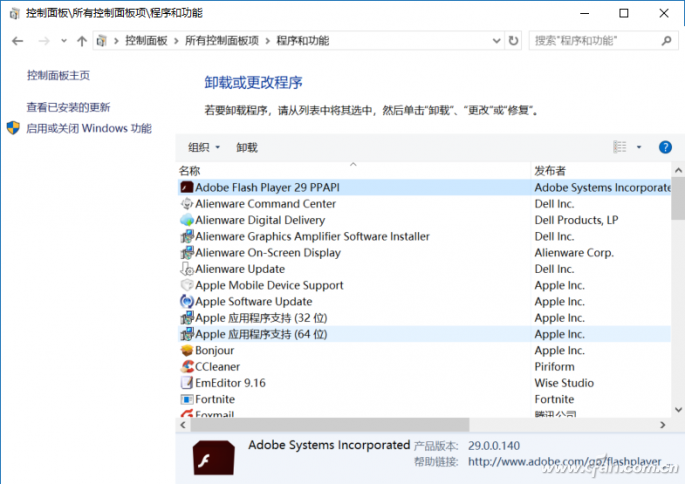685x484 pixels.
Task: Click the Bonjour package icon
Action: [187, 350]
